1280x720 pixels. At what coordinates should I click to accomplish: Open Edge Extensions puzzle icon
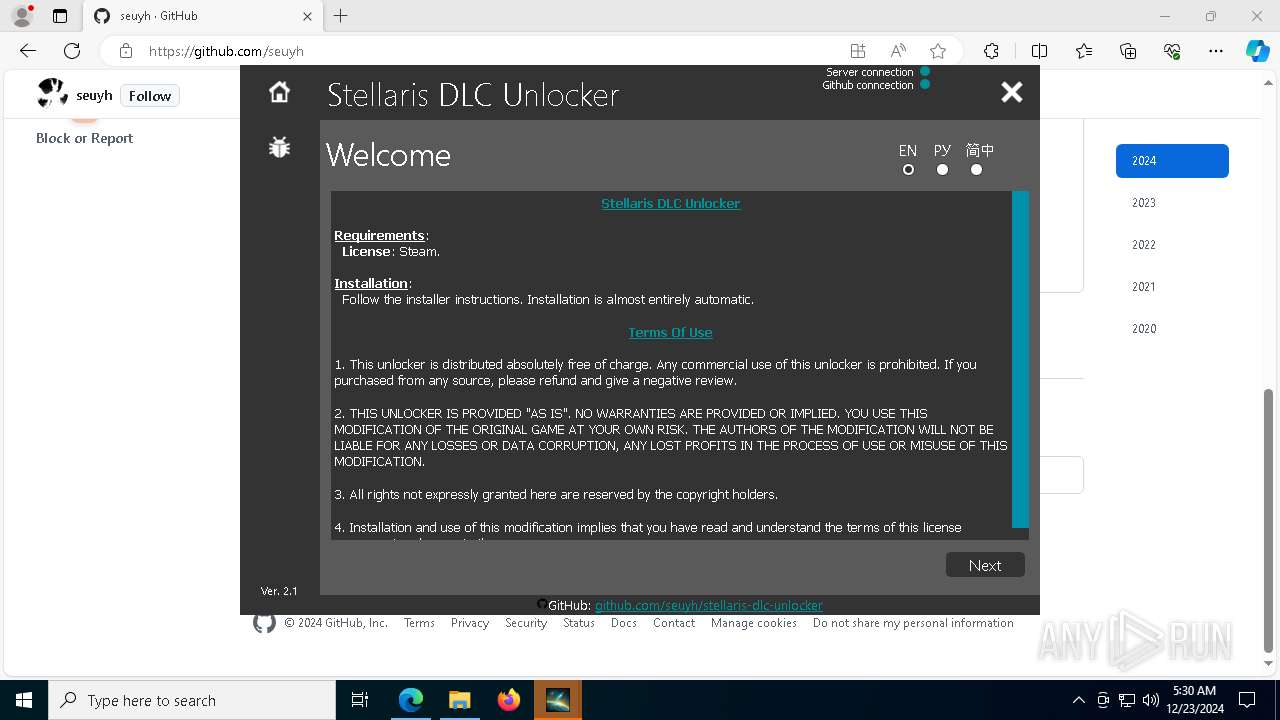point(991,51)
